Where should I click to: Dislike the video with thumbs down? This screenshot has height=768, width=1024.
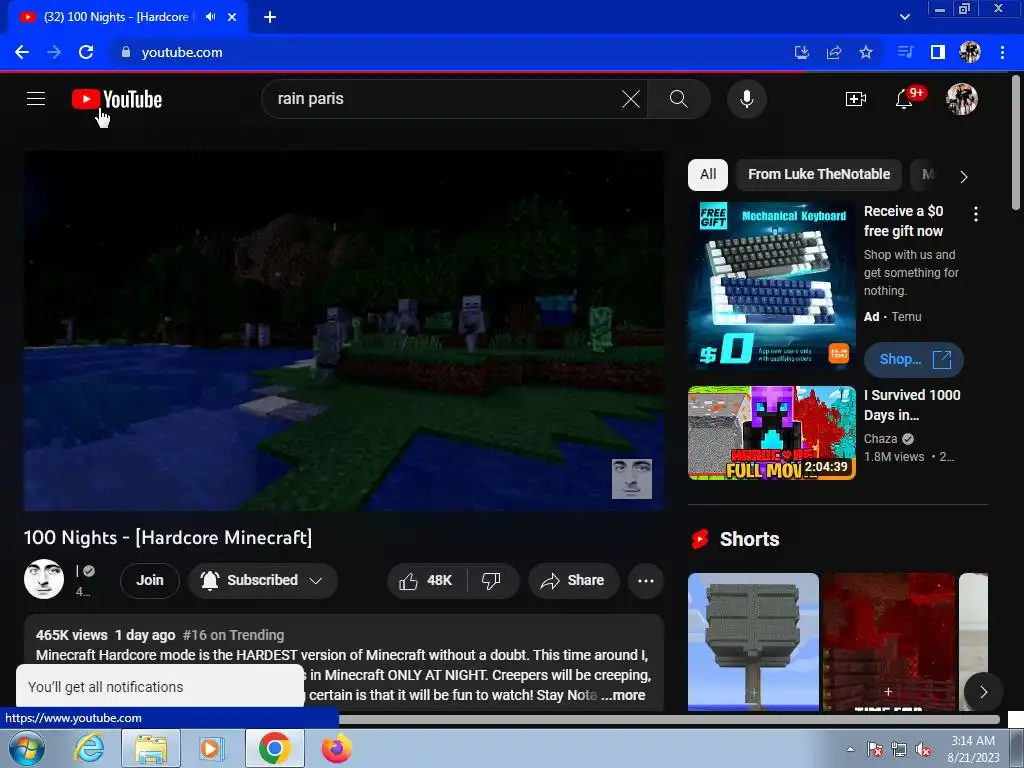(x=491, y=581)
